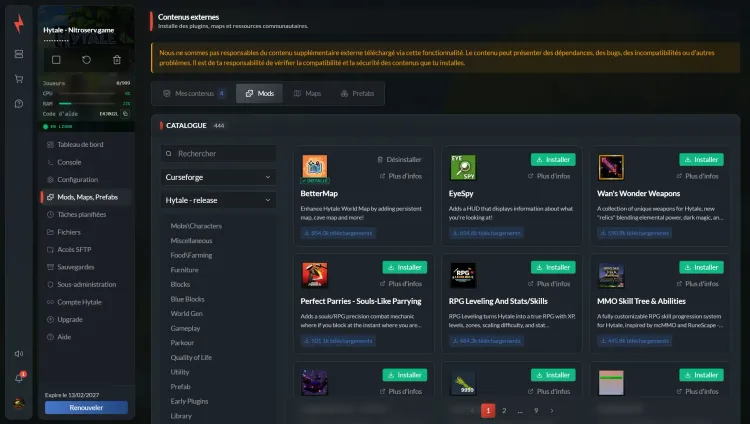Click the previous page arrow
Image resolution: width=750 pixels, height=424 pixels.
pos(472,411)
